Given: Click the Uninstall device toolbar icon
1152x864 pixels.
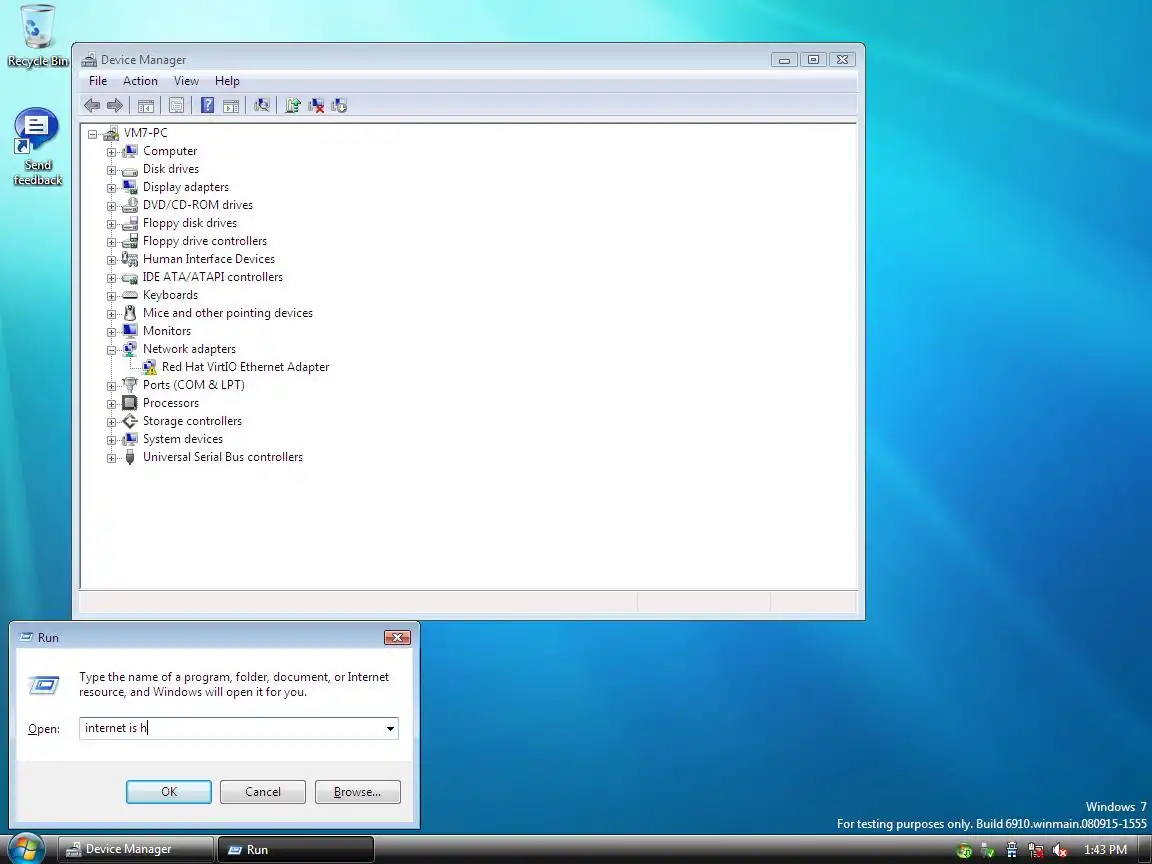Looking at the screenshot, I should (x=316, y=106).
